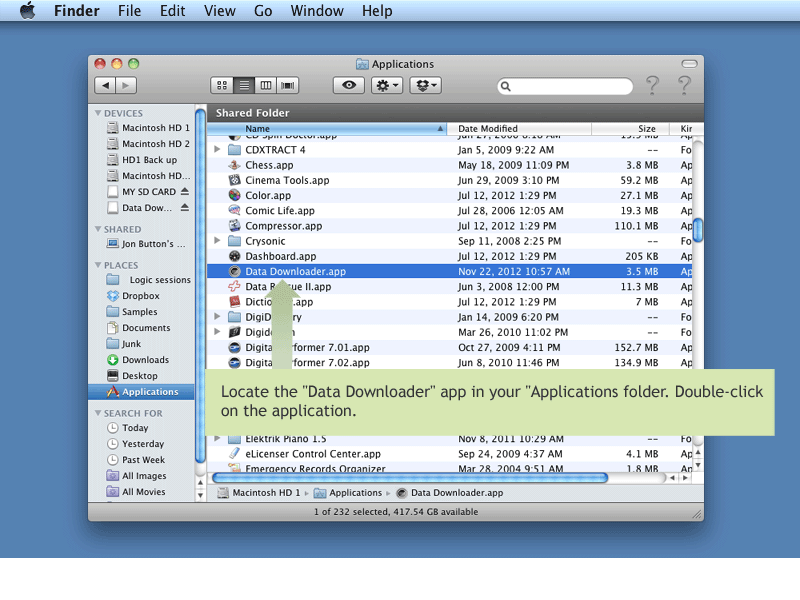
Task: Click the horizontal scrollbar in file list
Action: point(410,478)
